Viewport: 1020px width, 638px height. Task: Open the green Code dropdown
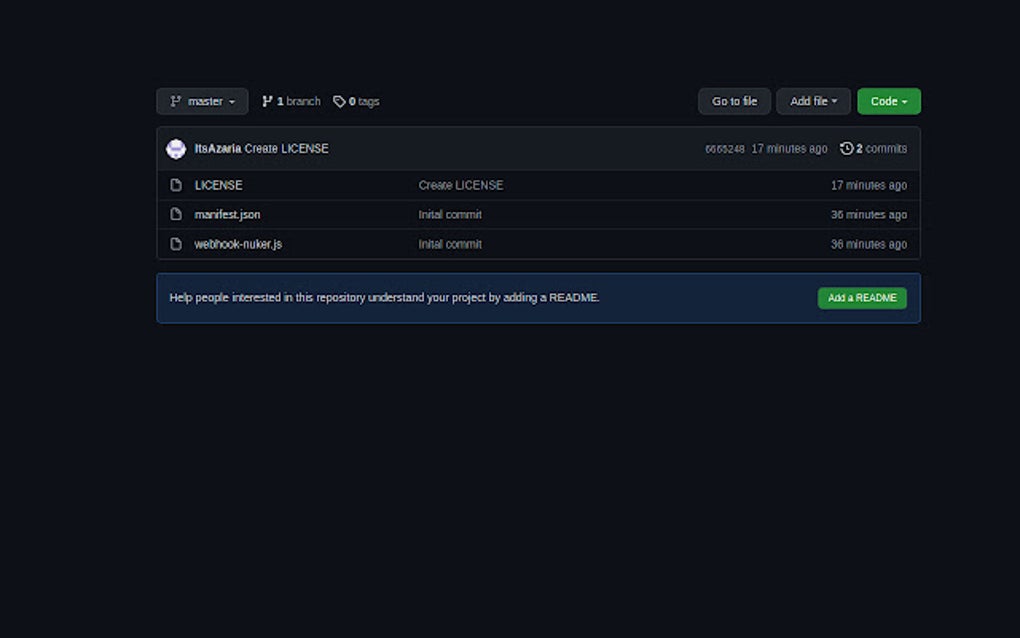tap(888, 101)
